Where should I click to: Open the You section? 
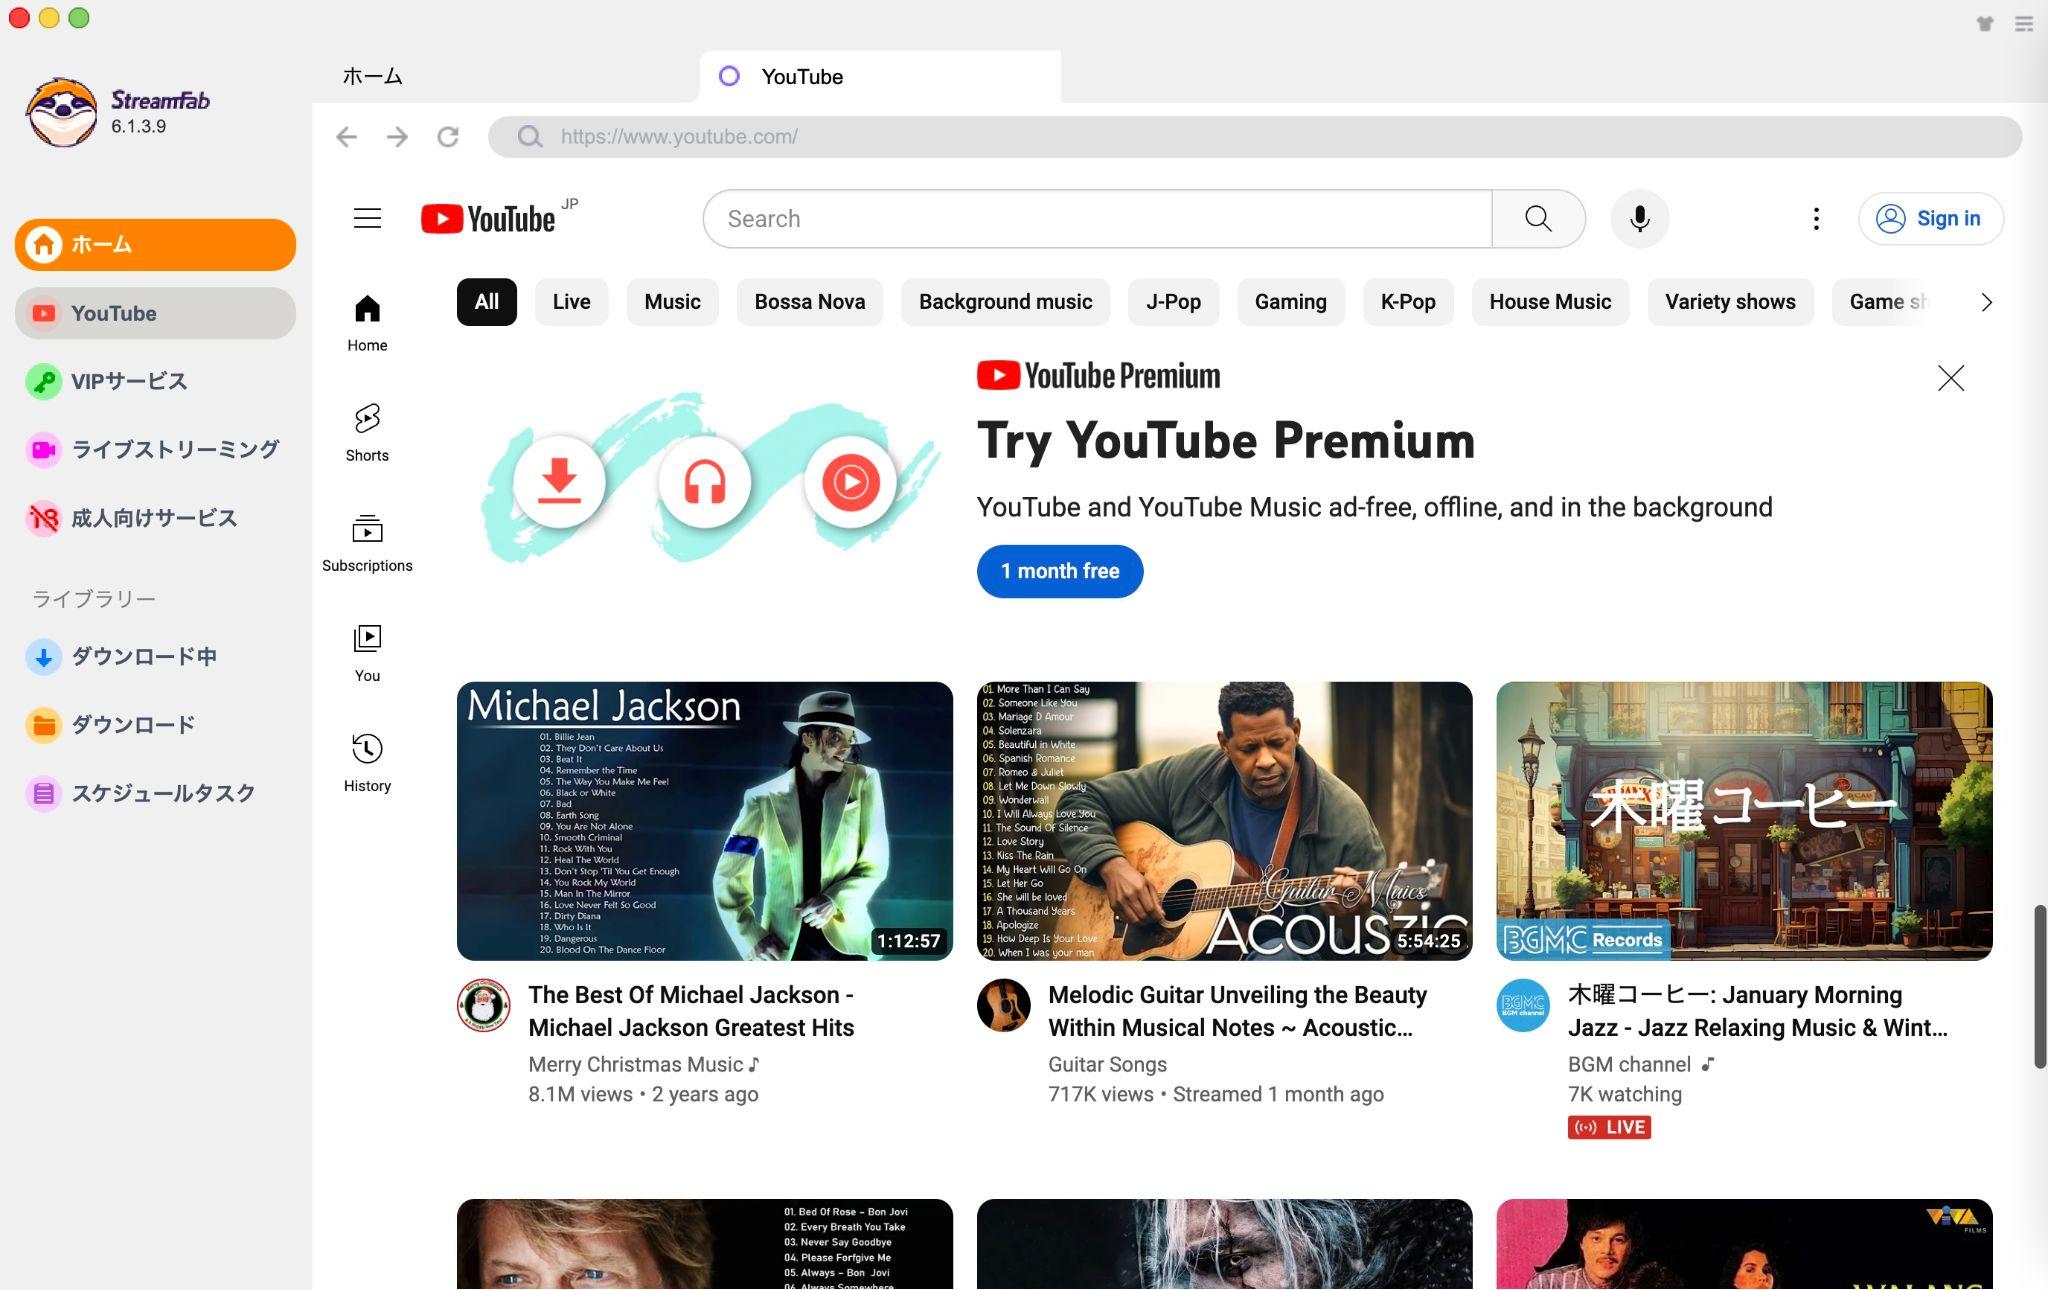[367, 653]
